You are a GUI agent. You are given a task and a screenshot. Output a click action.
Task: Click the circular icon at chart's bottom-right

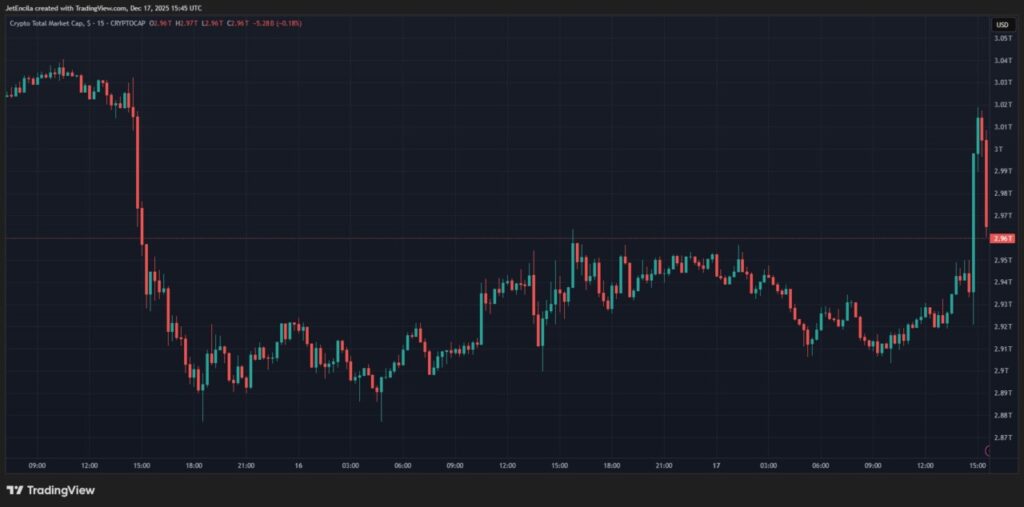[x=991, y=451]
